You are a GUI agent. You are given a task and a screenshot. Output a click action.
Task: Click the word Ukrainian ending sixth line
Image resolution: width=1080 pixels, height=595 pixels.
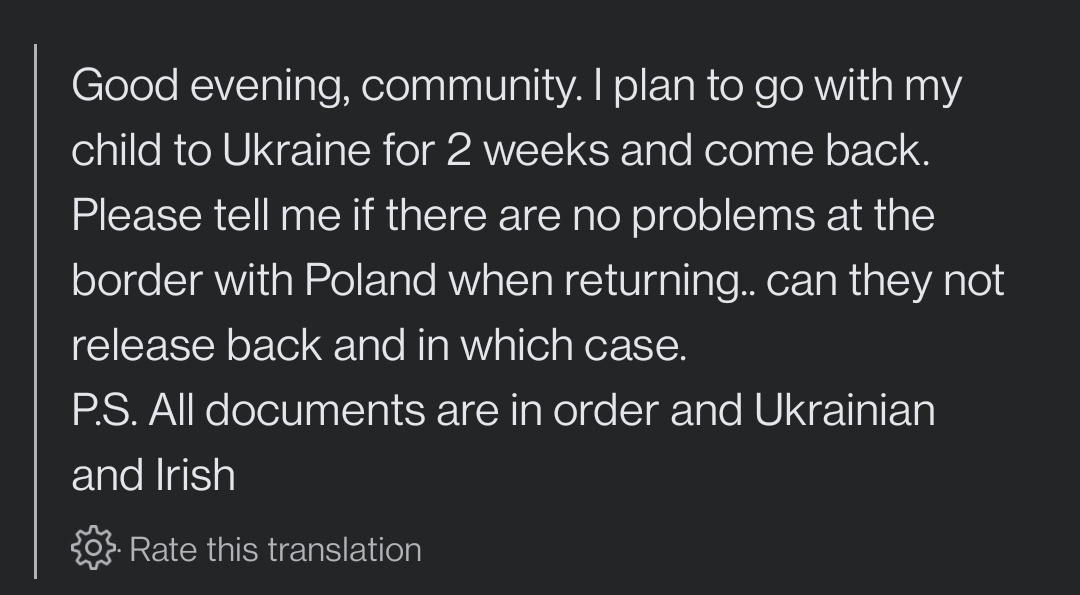coord(844,410)
